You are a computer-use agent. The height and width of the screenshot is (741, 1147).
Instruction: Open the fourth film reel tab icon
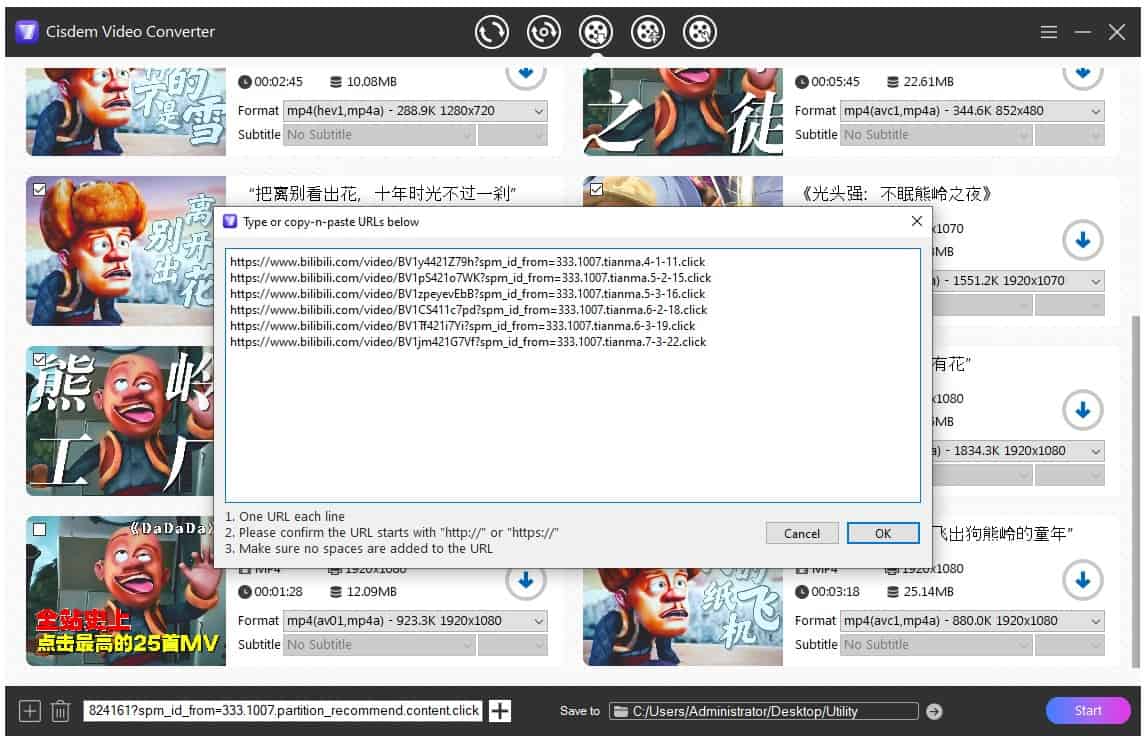[648, 32]
